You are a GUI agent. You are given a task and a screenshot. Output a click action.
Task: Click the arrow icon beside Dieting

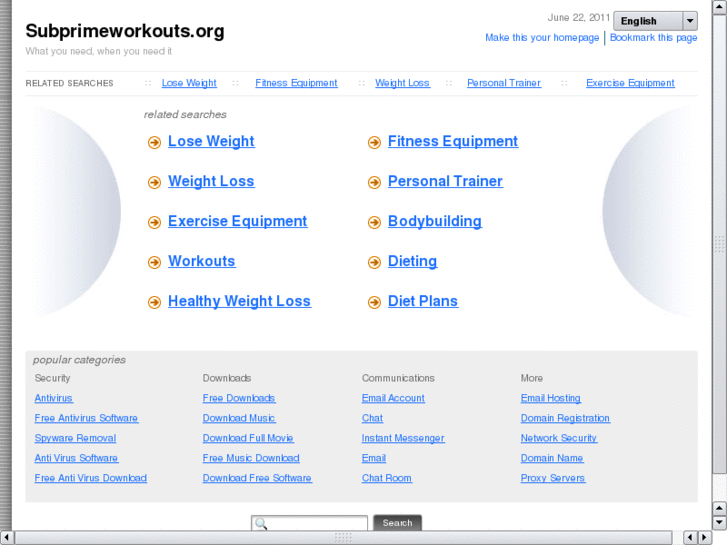(x=374, y=262)
